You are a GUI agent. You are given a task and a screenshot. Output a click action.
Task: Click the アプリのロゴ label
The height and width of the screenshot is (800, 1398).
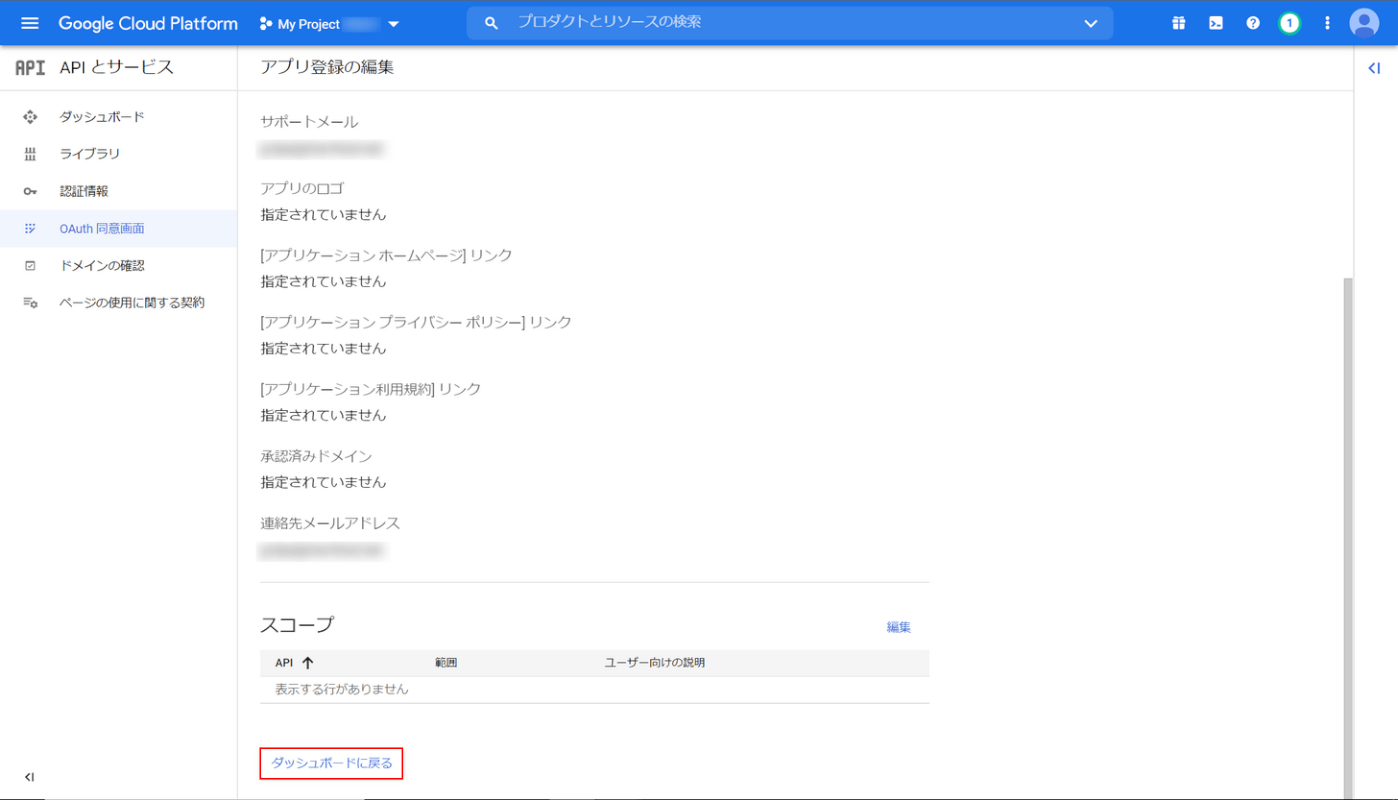coord(303,188)
